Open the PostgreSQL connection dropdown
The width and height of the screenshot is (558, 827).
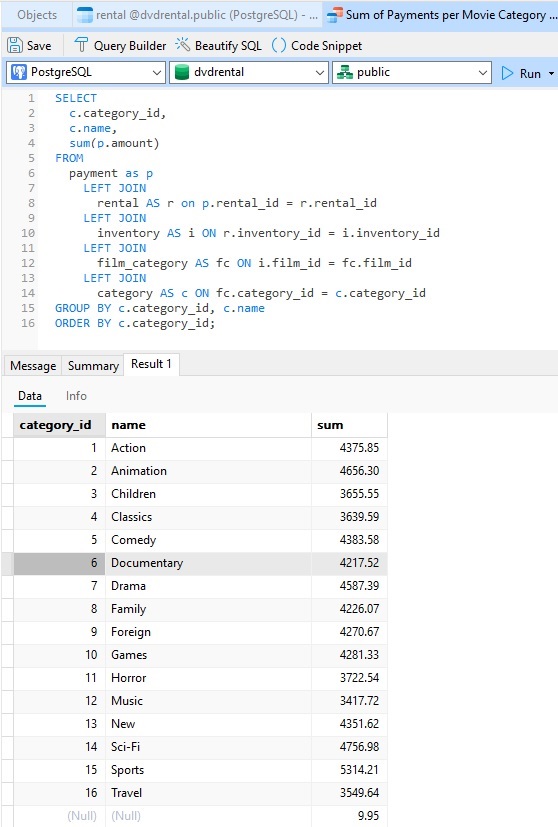85,72
